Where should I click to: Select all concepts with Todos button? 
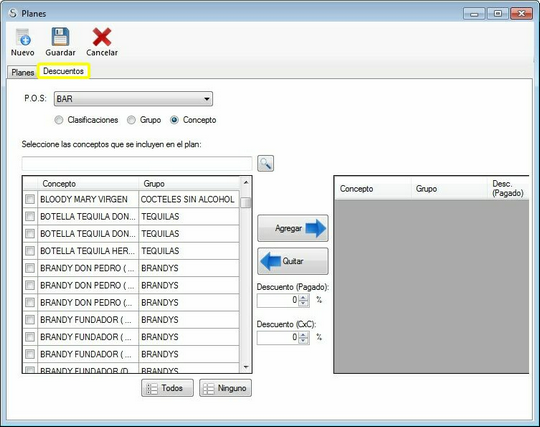(167, 388)
